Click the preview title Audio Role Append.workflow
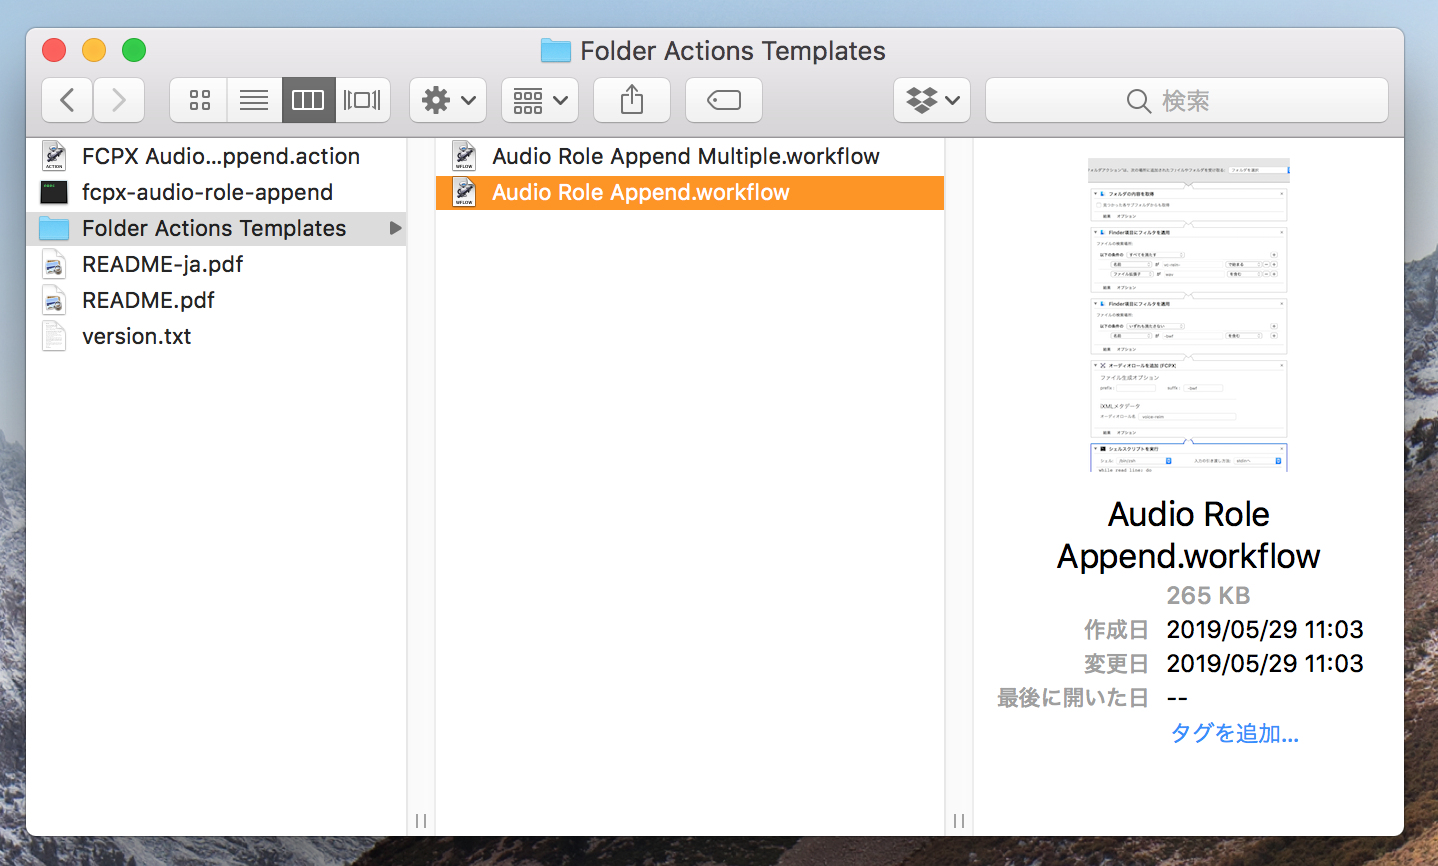Image resolution: width=1438 pixels, height=866 pixels. tap(1189, 535)
